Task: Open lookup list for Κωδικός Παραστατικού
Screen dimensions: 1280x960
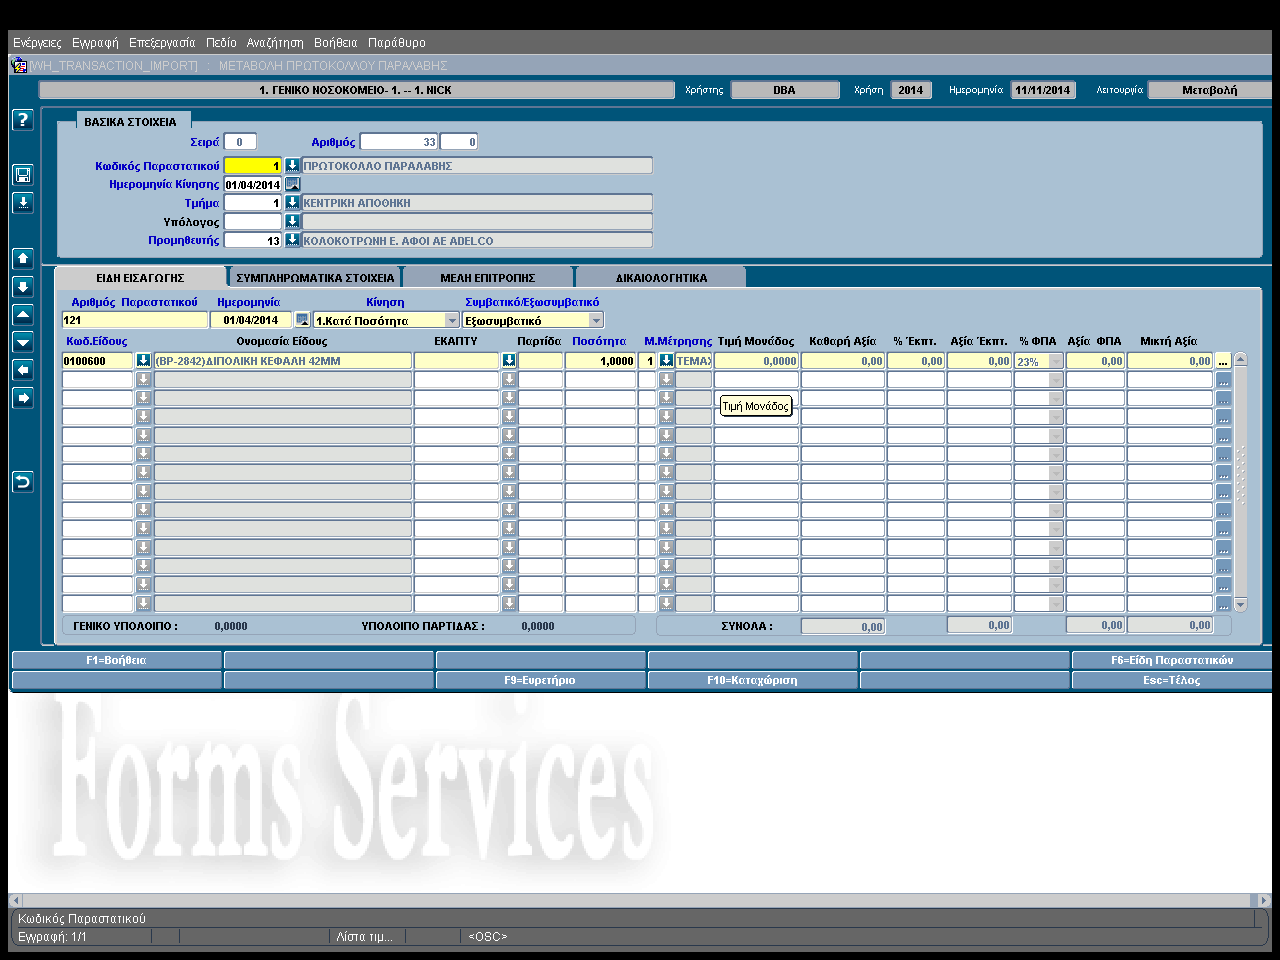Action: 292,165
